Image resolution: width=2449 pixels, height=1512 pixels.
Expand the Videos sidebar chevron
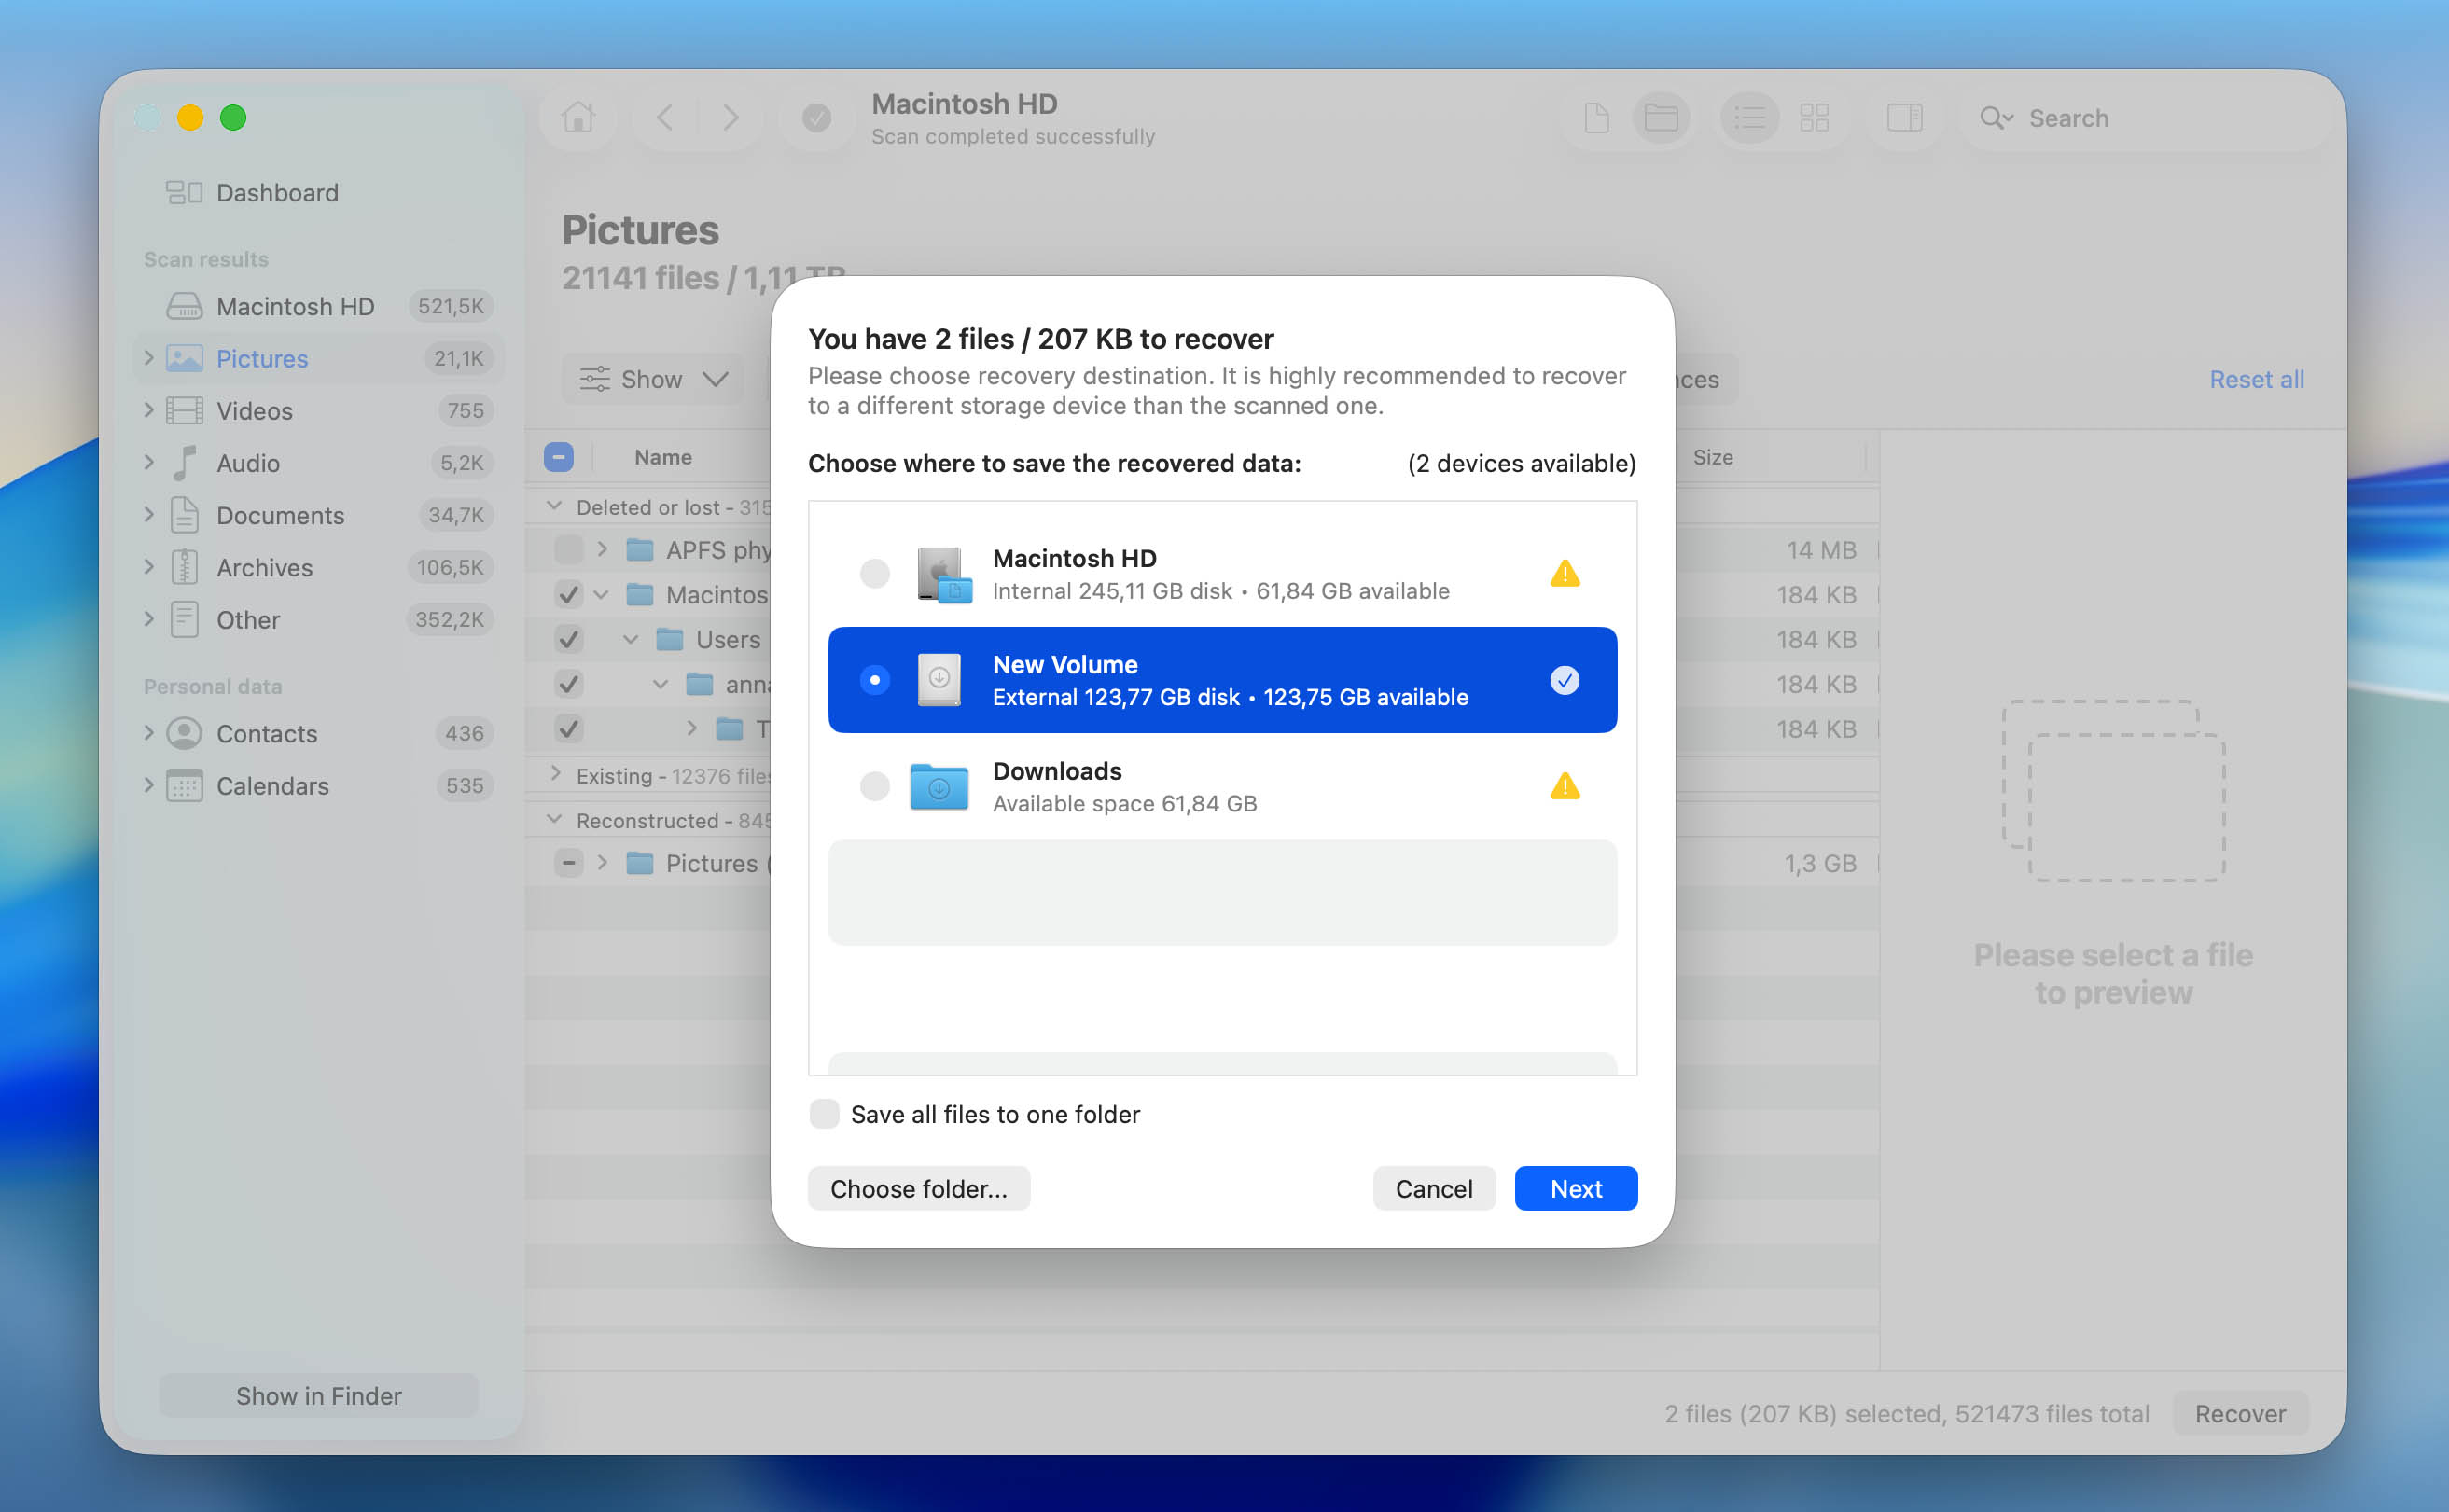148,409
